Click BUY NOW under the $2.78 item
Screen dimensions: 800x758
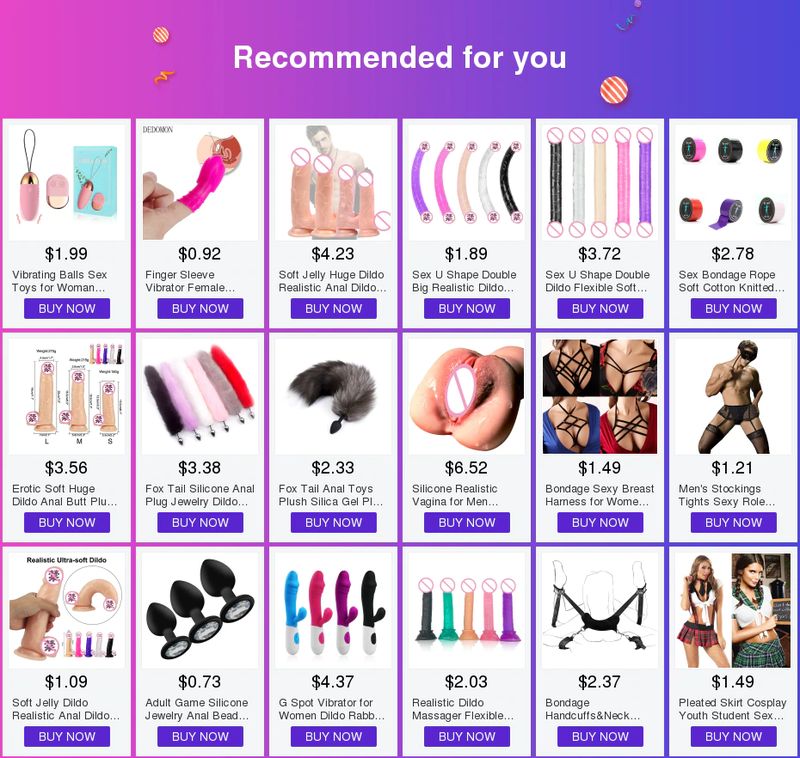(733, 309)
